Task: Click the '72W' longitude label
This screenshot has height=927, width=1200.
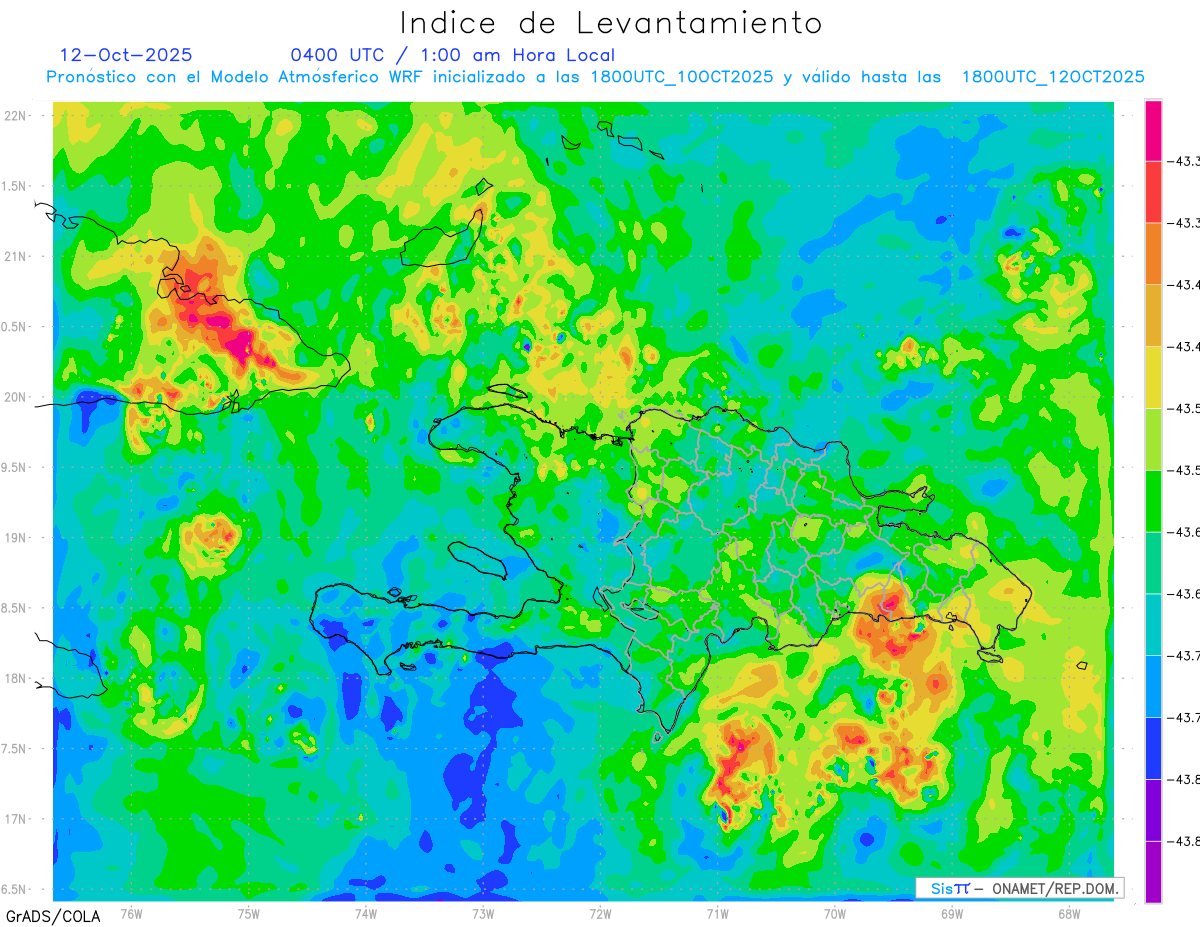Action: click(600, 914)
